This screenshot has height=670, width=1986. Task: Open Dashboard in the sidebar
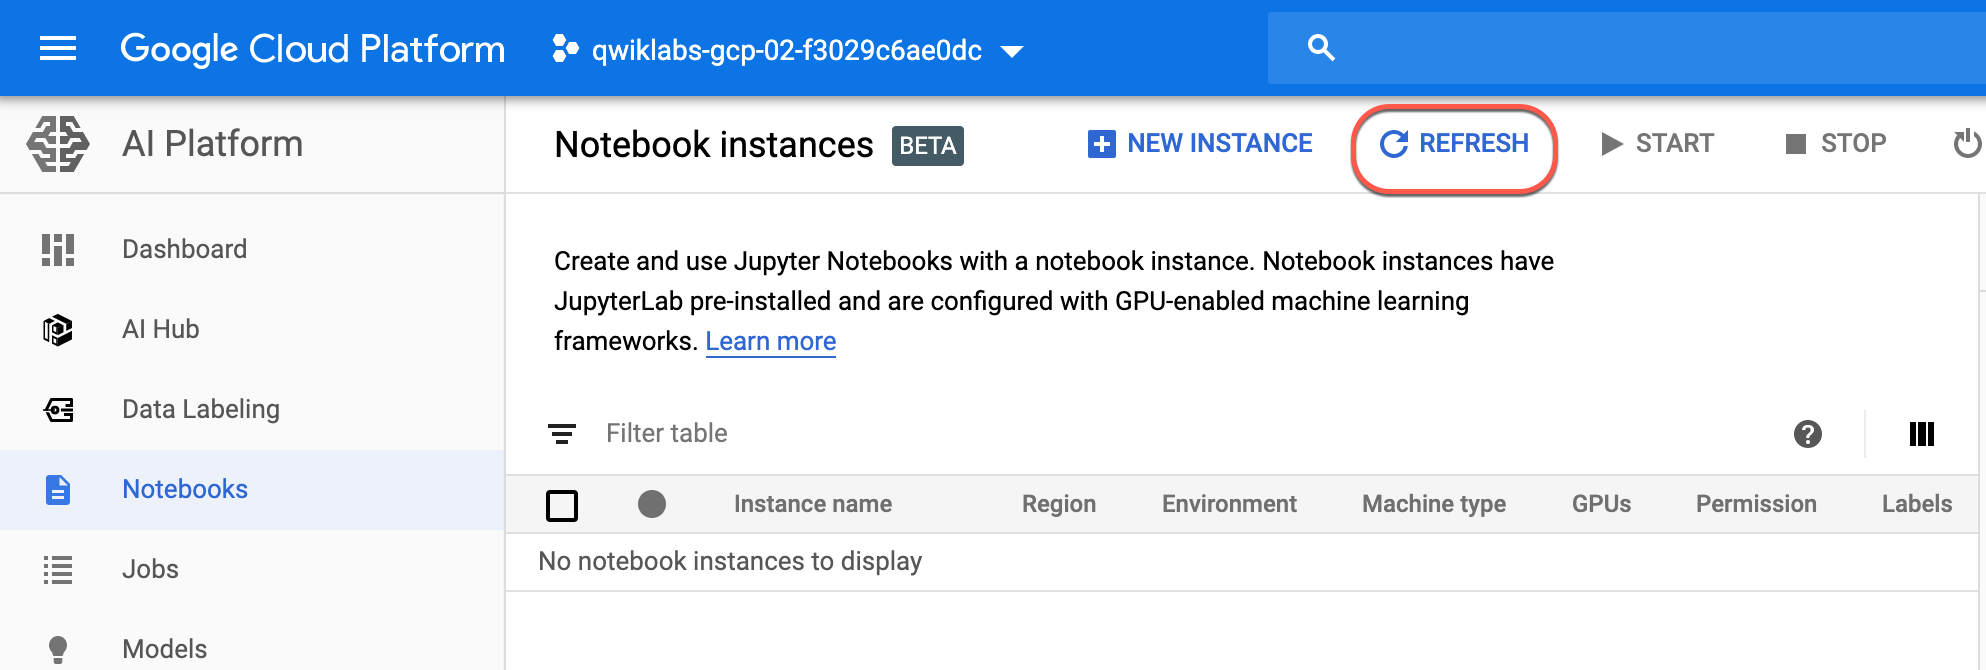(252, 249)
